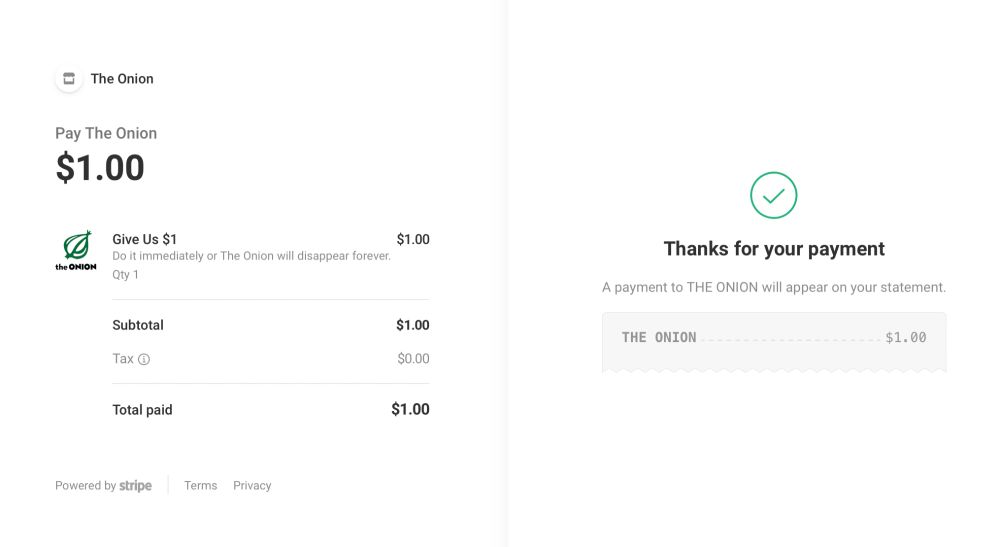Click the green payment success checkmark
This screenshot has width=1000, height=547.
coord(774,195)
